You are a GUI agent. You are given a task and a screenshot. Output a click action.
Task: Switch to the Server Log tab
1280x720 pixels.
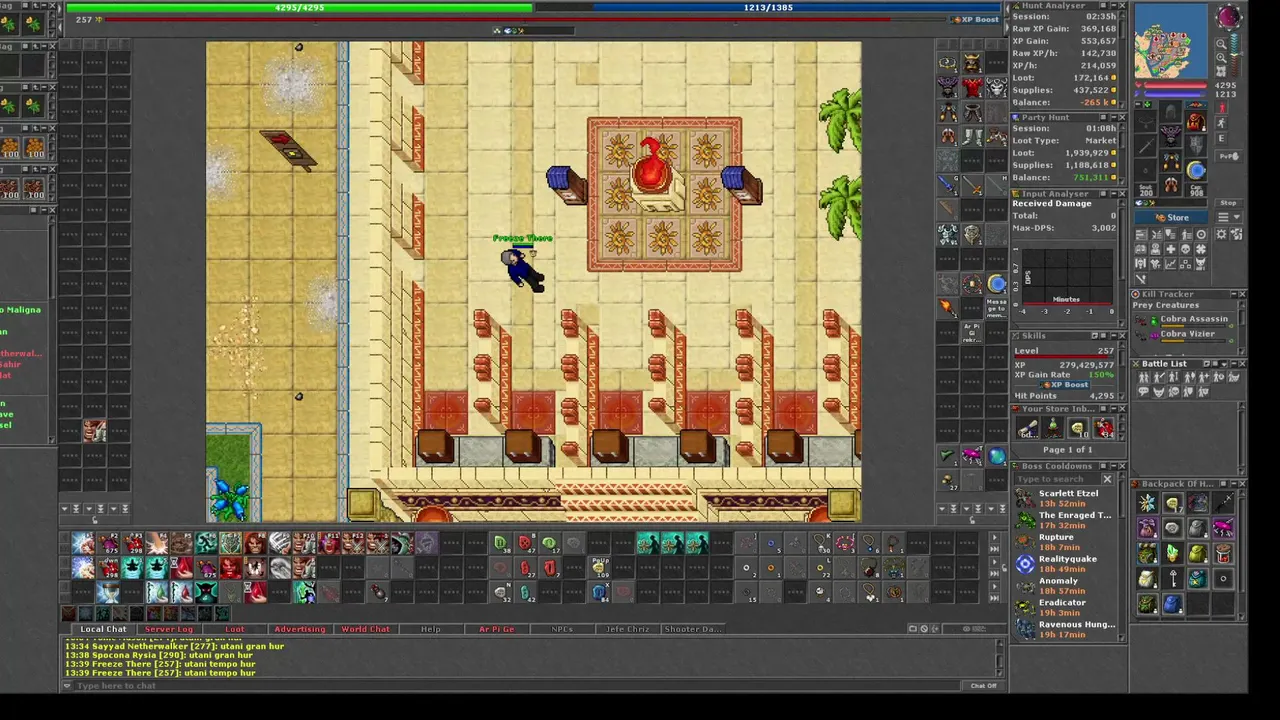[x=169, y=629]
